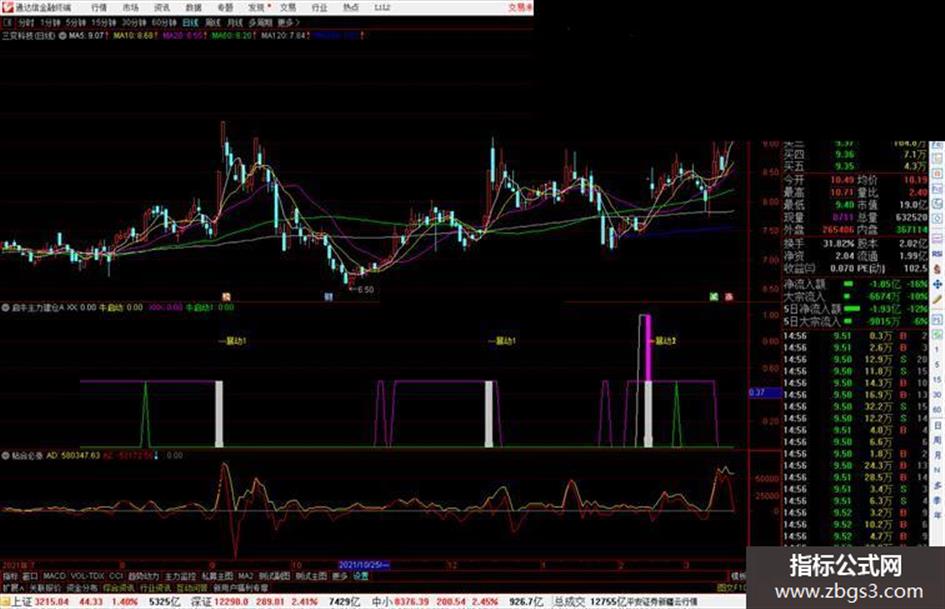The width and height of the screenshot is (945, 609).
Task: Select the 窗口 tab in the bottom bar
Action: pos(30,576)
